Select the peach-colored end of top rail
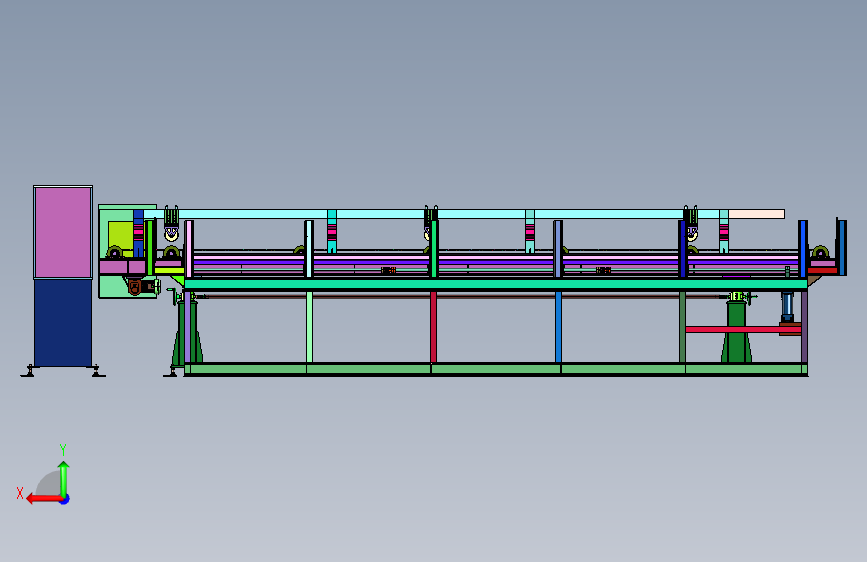This screenshot has width=867, height=562. coord(756,214)
